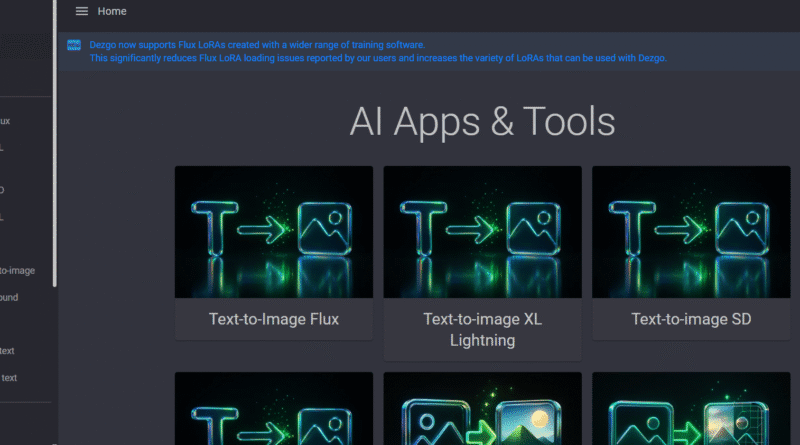This screenshot has width=800, height=445.
Task: Click the Text-to-Image Flux label
Action: pyautogui.click(x=274, y=319)
